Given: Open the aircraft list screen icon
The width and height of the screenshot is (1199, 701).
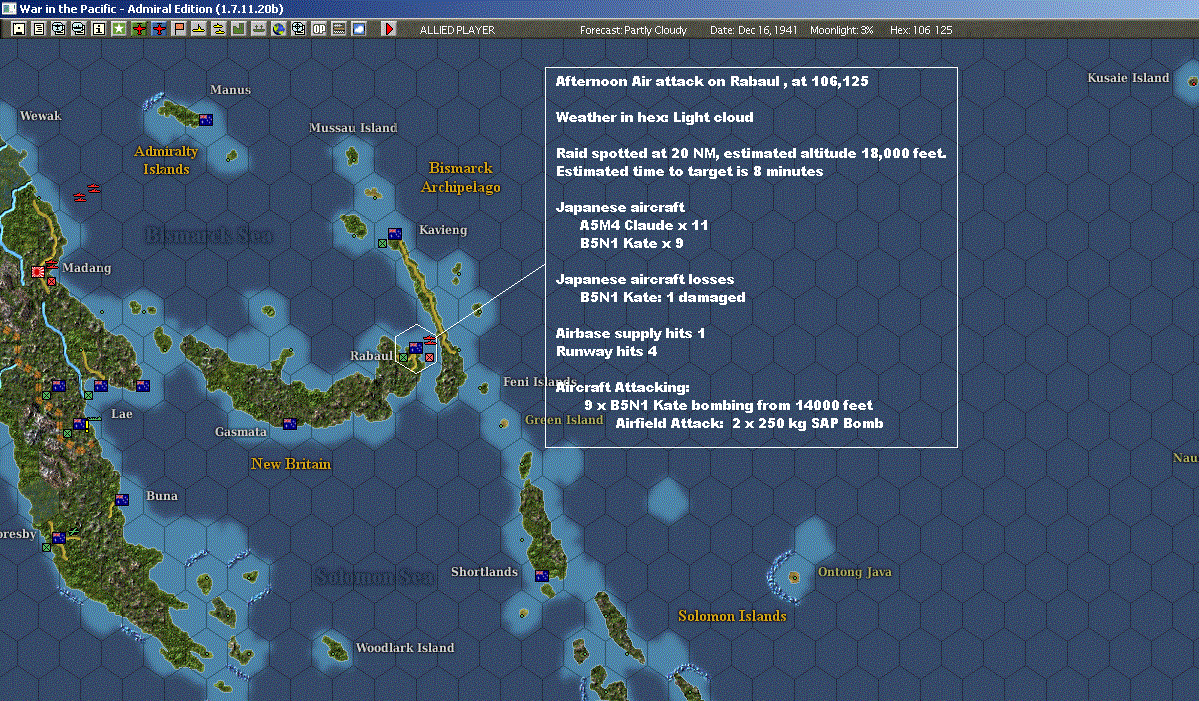Looking at the screenshot, I should click(58, 29).
